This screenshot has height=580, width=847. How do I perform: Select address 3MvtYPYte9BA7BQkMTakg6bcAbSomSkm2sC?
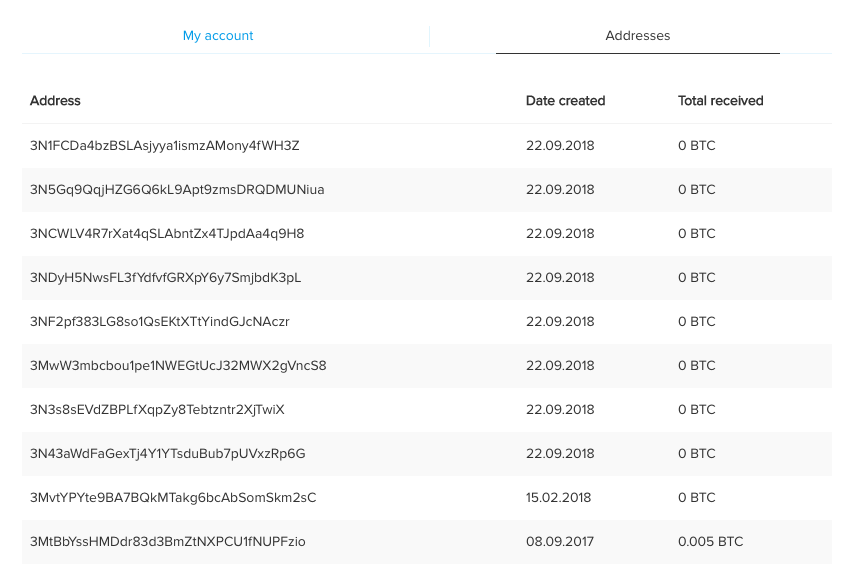click(173, 497)
